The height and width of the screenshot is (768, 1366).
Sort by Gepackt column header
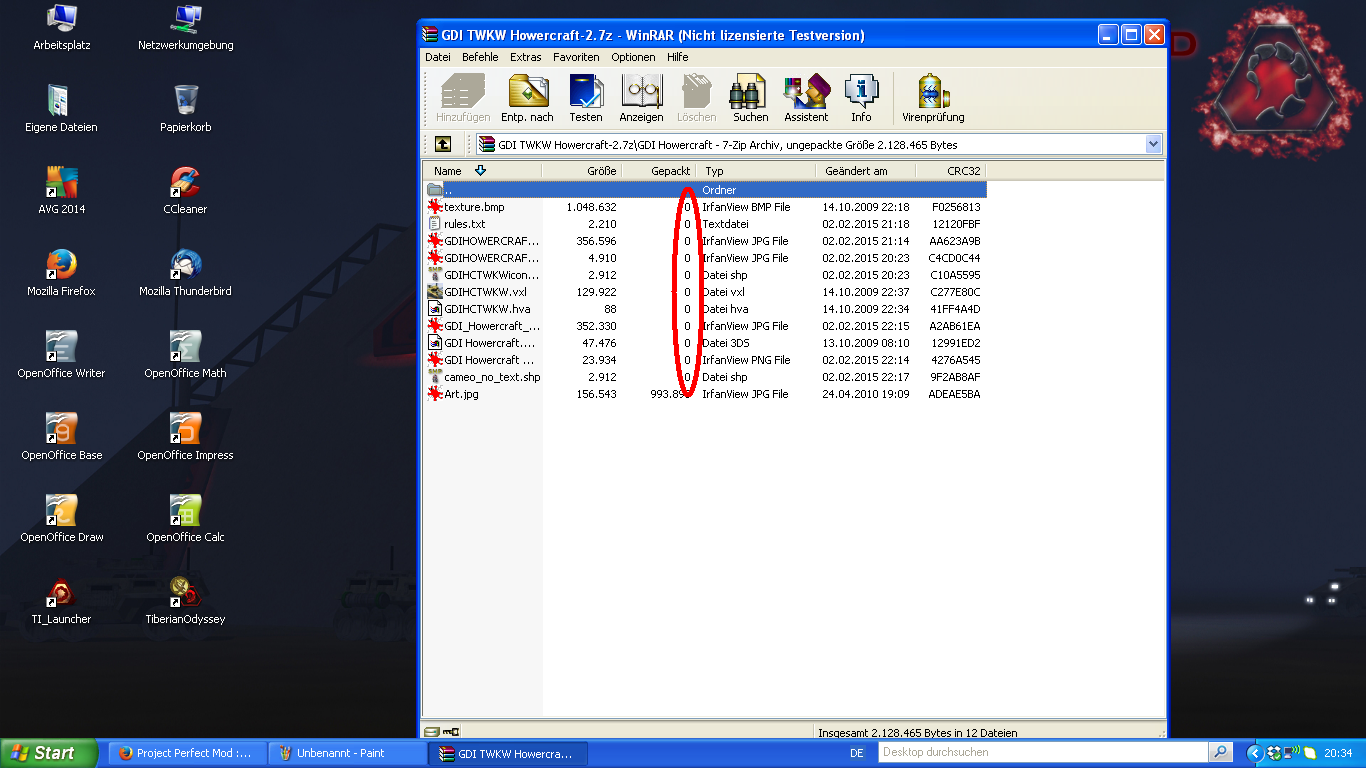pos(659,171)
